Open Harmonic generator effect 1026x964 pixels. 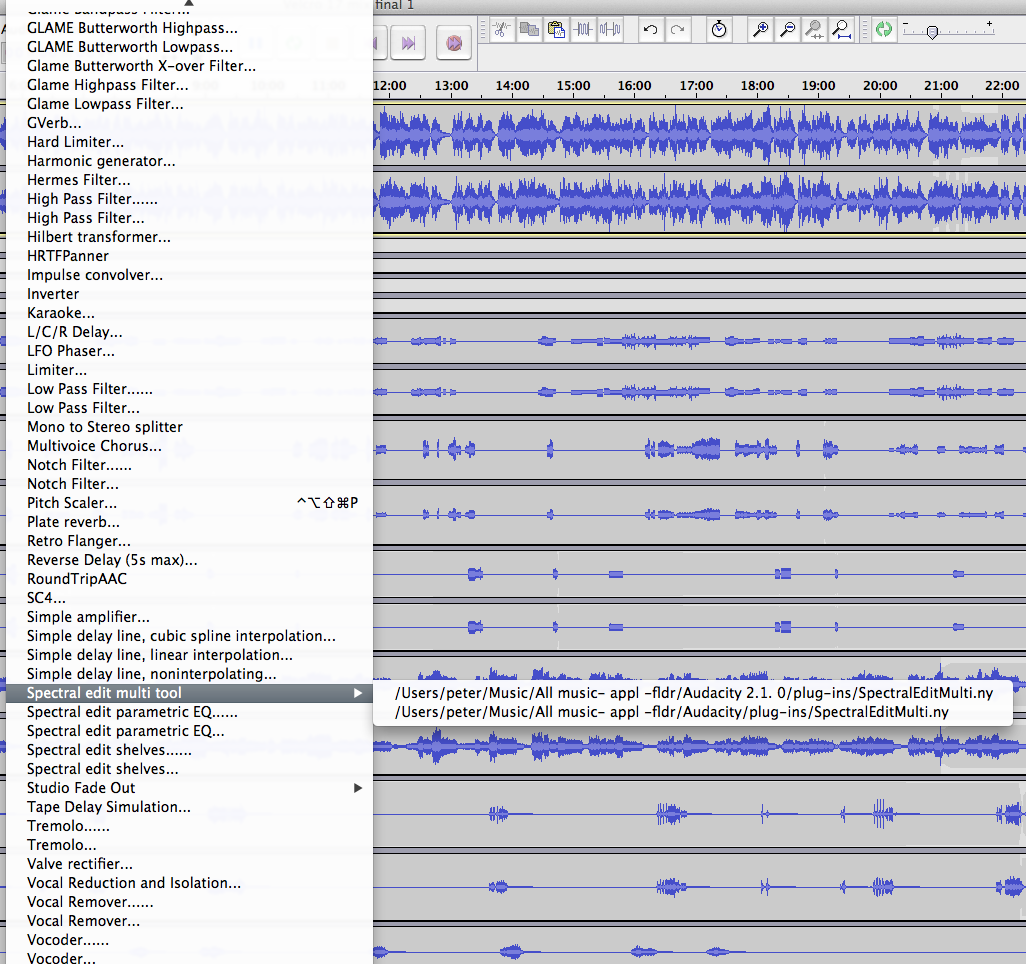pyautogui.click(x=189, y=161)
